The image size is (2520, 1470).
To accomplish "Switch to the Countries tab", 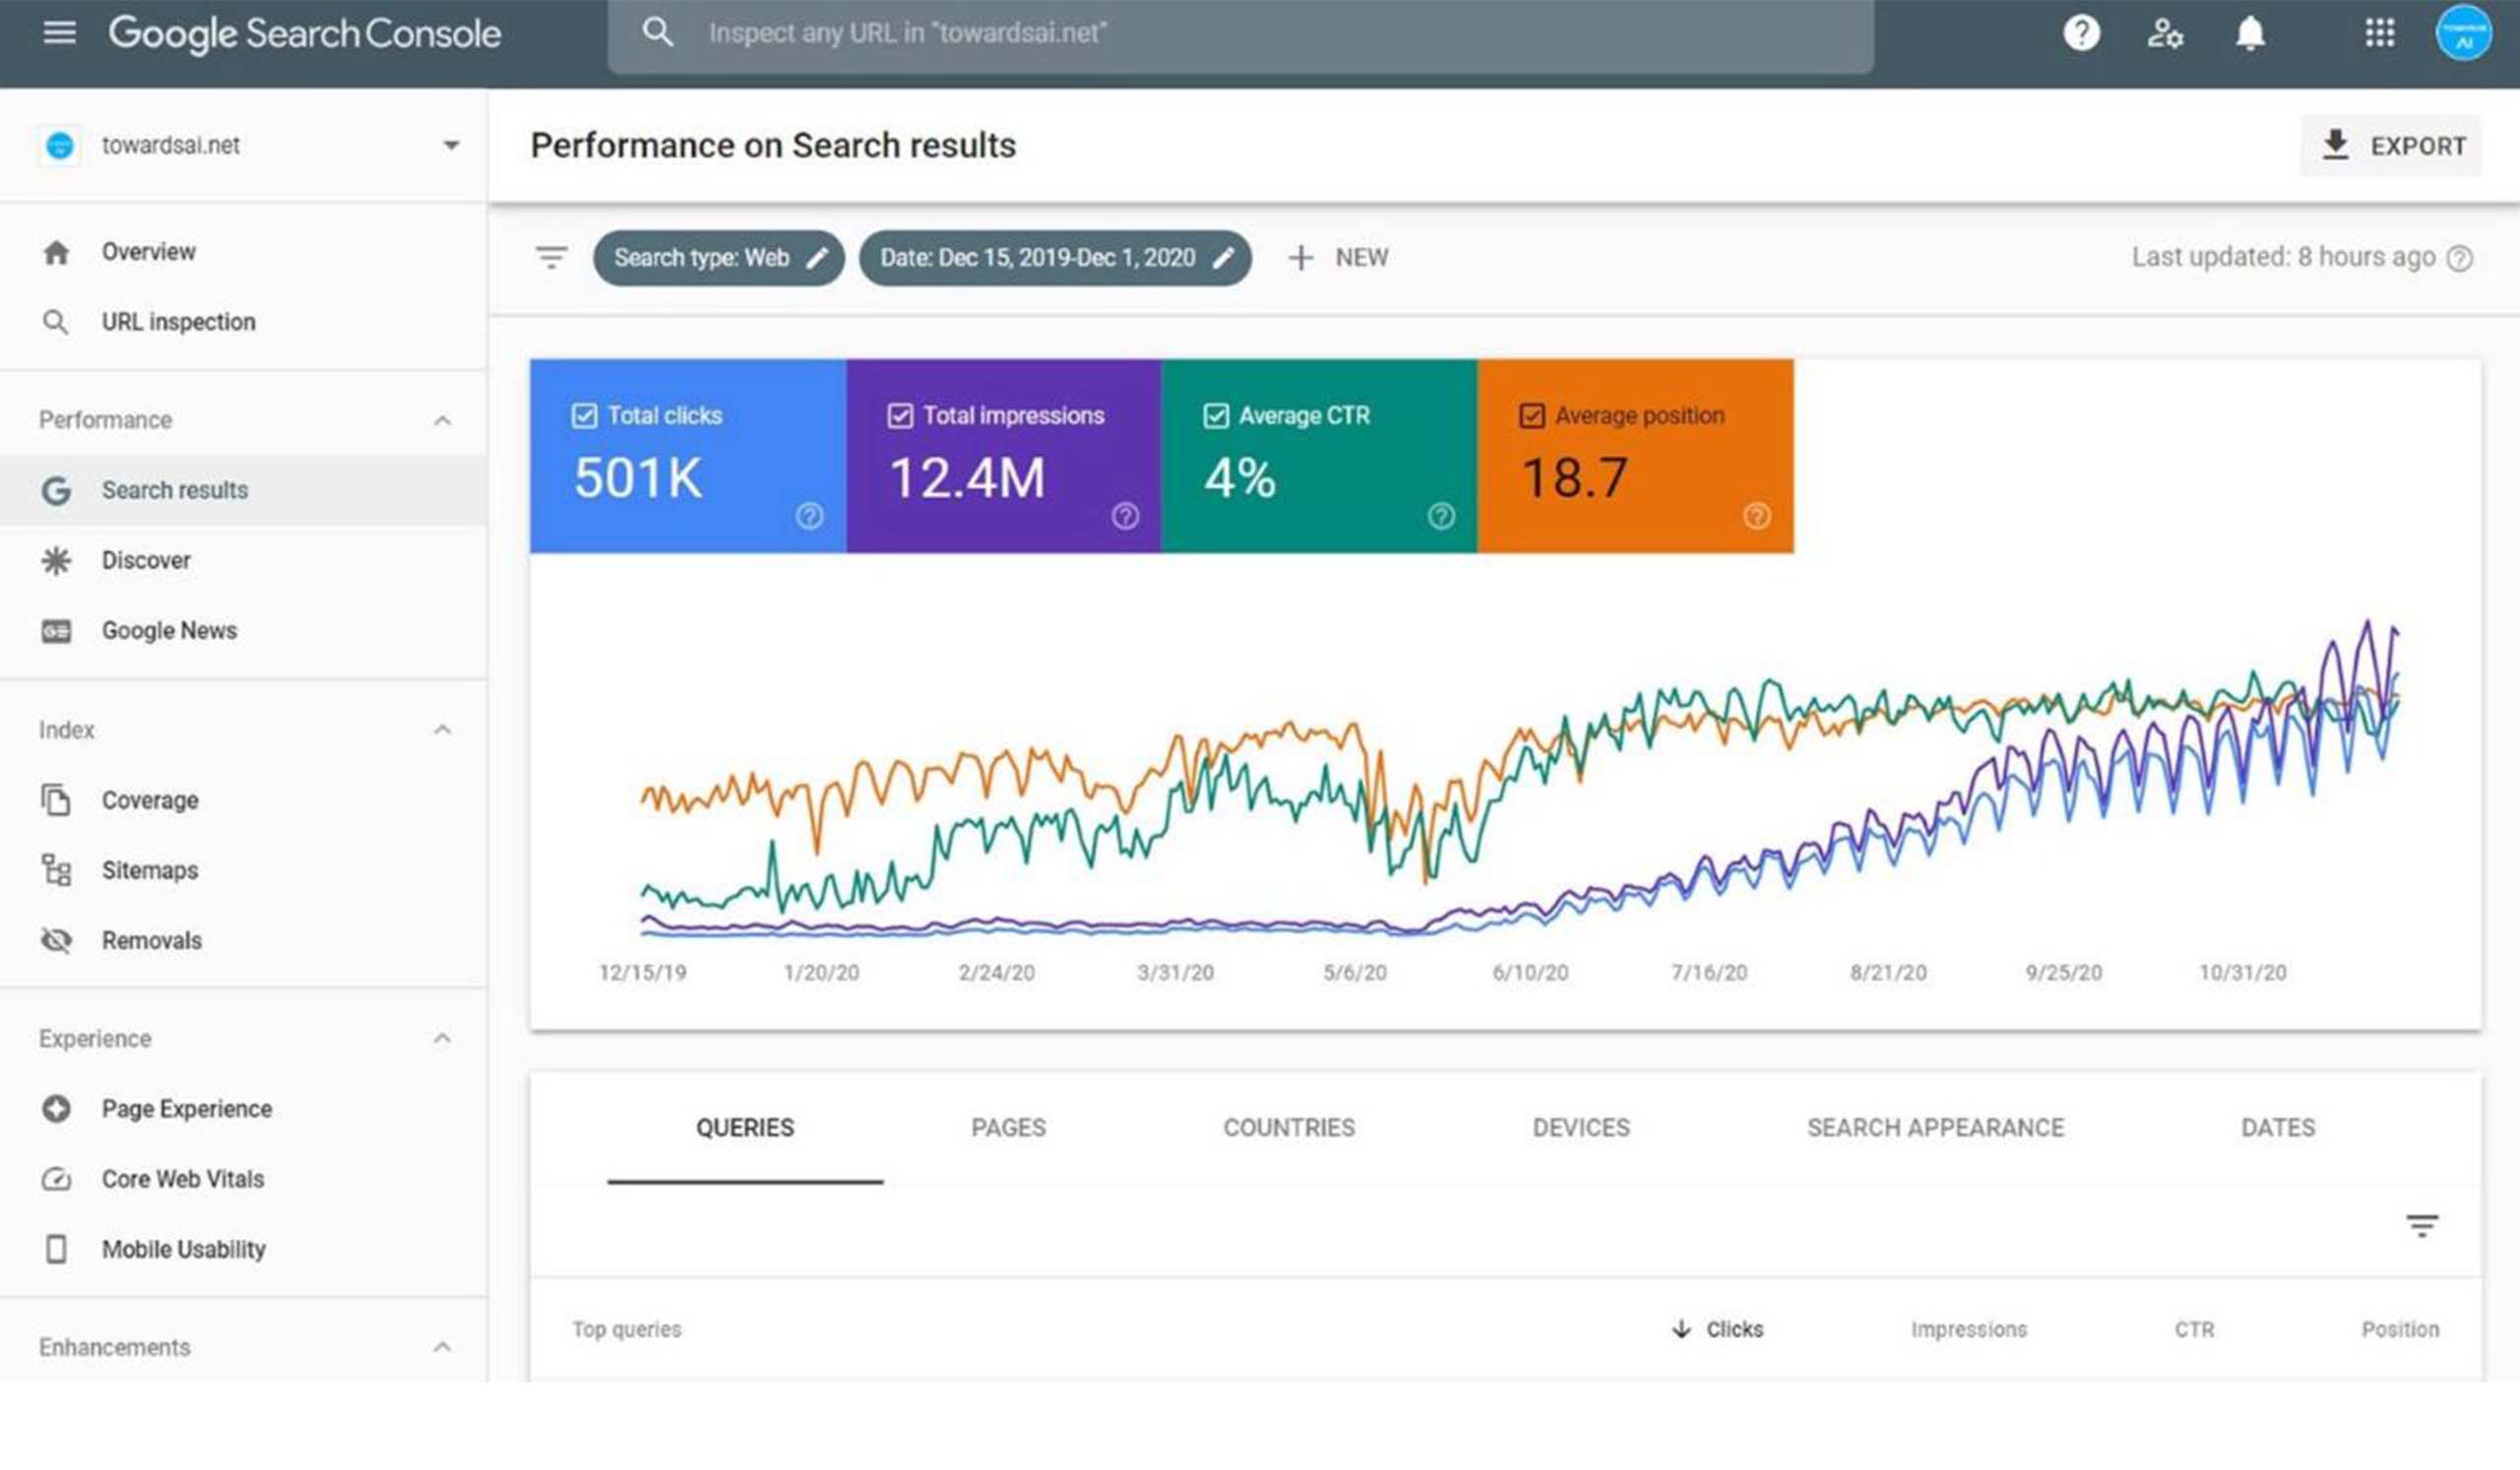I will 1288,1128.
